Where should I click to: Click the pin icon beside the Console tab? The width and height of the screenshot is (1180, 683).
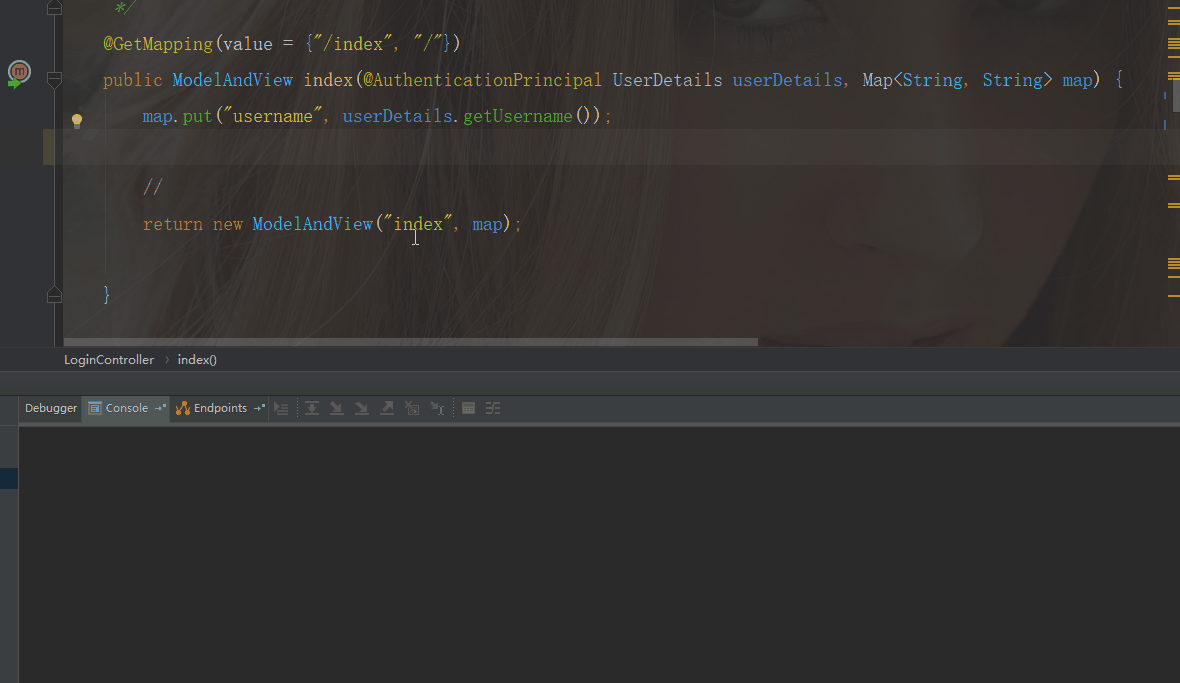160,408
